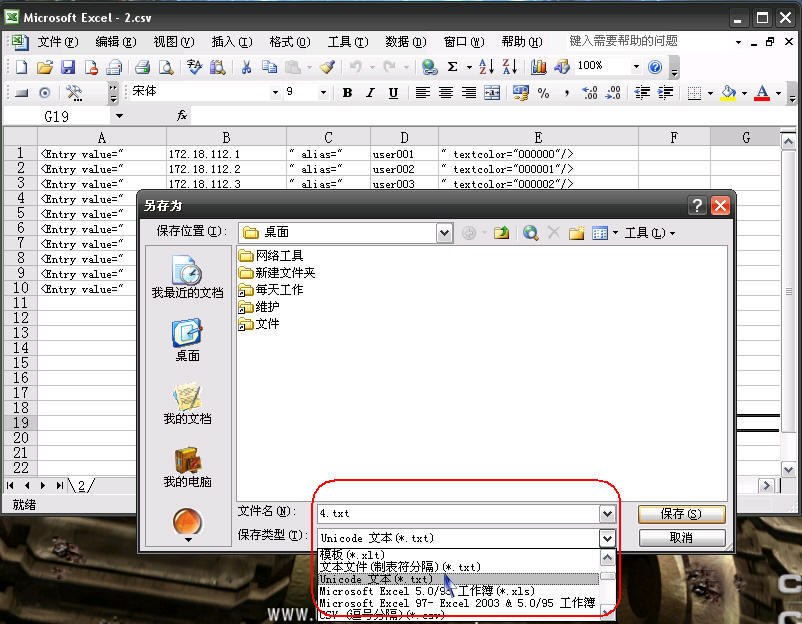Toggle Underline formatting button
This screenshot has height=624, width=802.
393,93
